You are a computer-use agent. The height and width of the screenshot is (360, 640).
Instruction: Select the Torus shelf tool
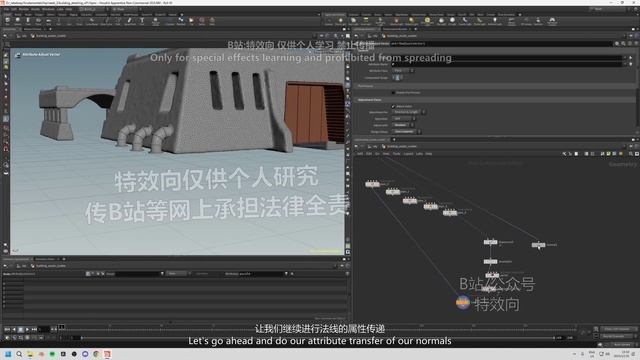[x=38, y=21]
